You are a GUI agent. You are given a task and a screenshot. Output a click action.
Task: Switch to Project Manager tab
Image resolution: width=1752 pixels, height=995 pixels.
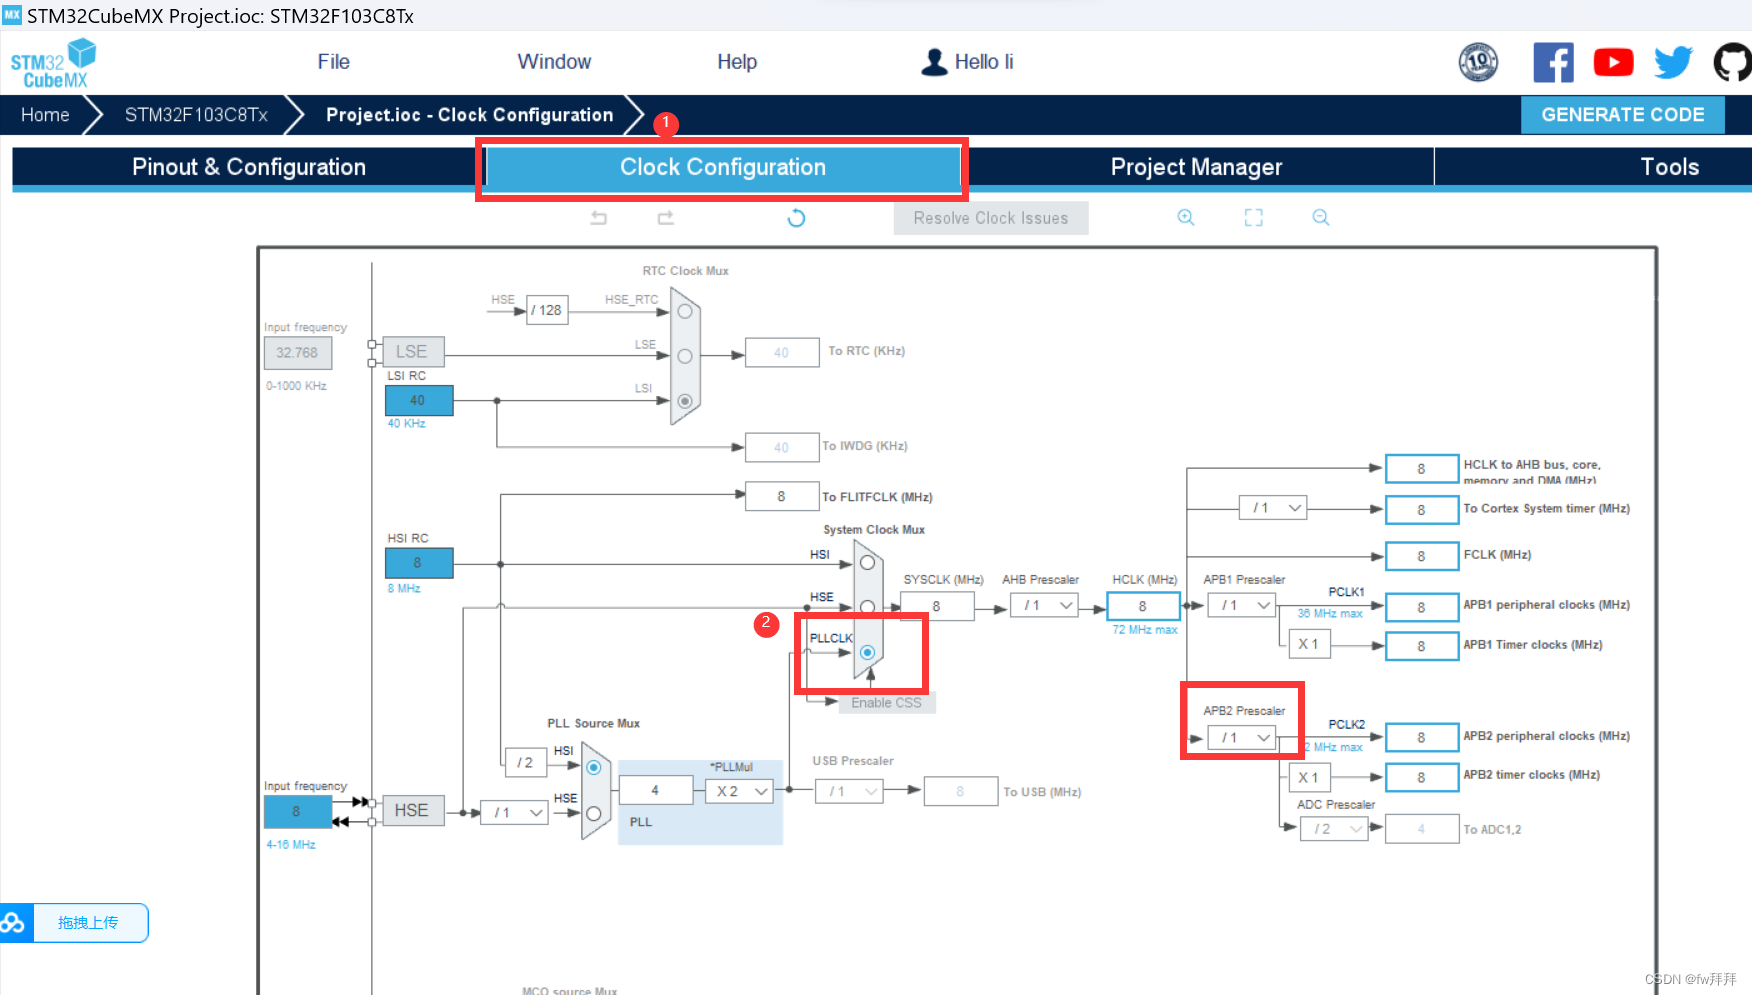click(1196, 167)
